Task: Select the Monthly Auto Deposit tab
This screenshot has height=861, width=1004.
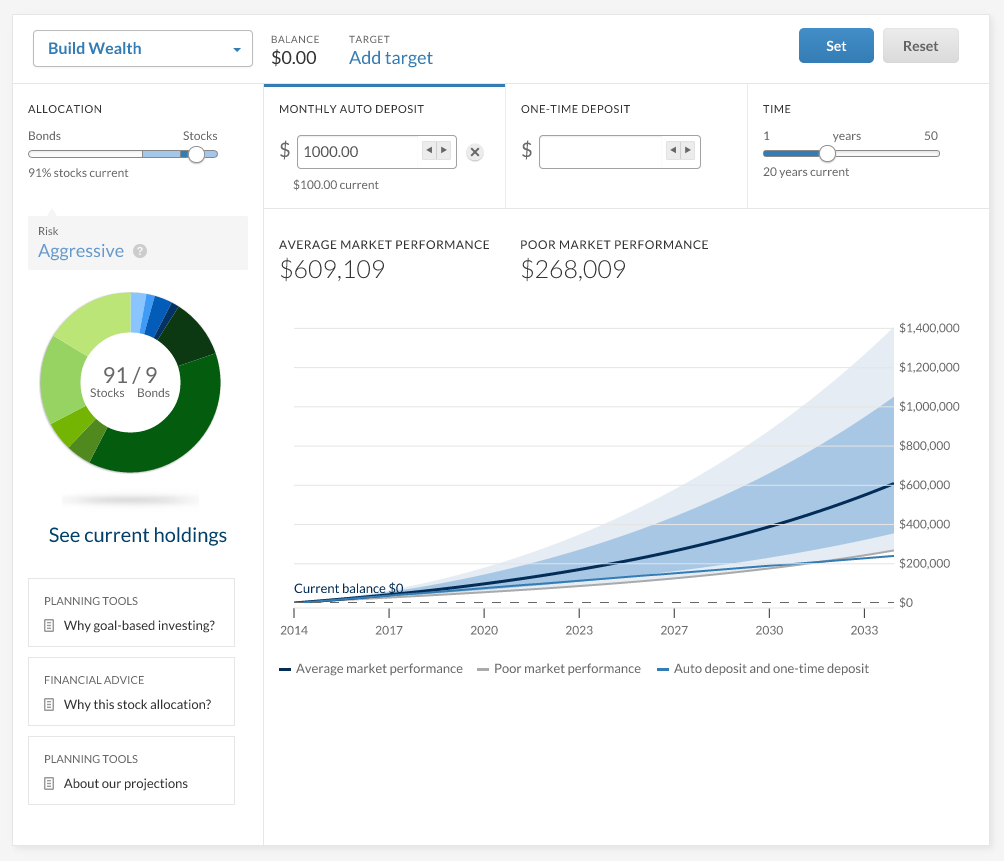Action: 352,109
